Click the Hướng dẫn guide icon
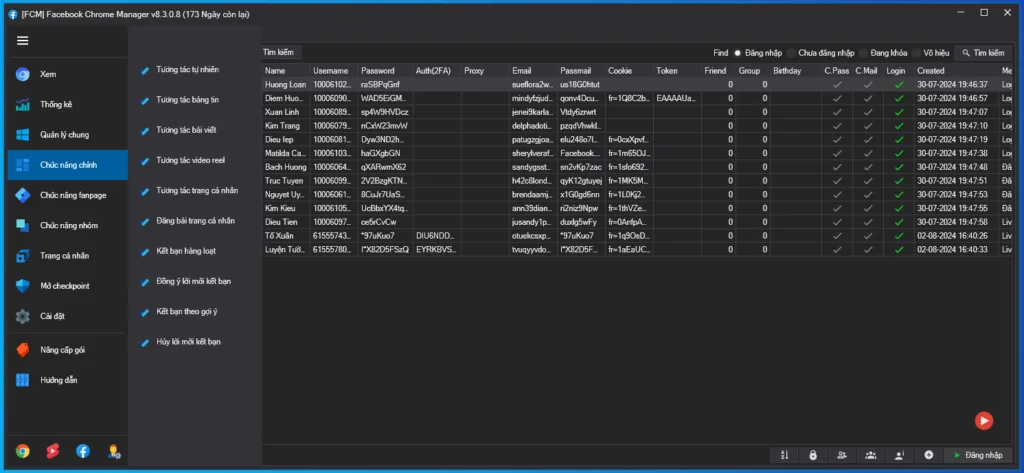The height and width of the screenshot is (473, 1024). pos(23,380)
